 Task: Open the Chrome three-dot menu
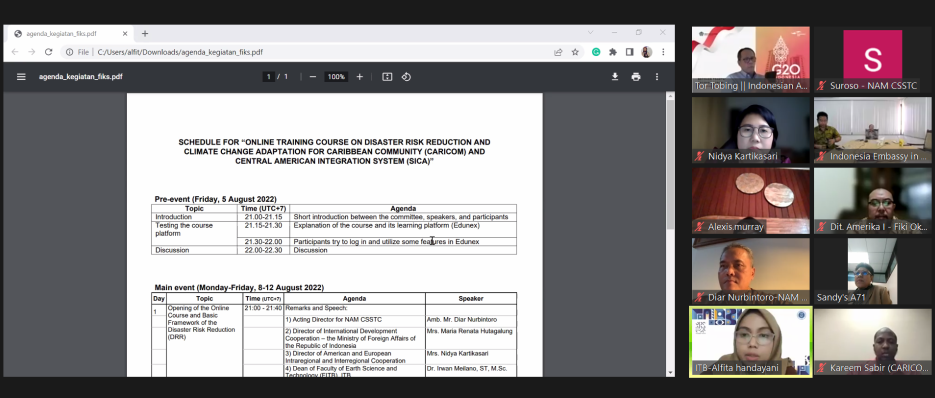click(663, 52)
